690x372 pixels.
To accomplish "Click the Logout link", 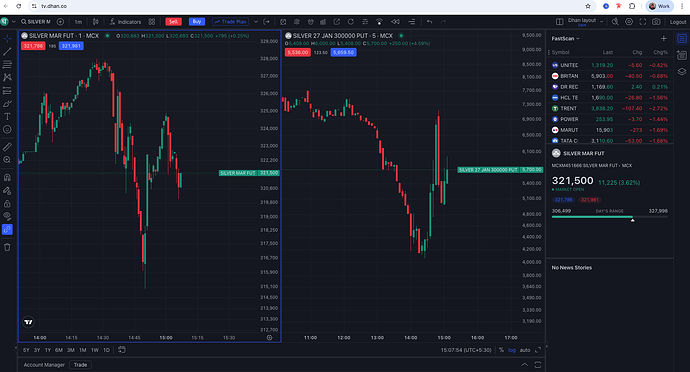I will 678,22.
